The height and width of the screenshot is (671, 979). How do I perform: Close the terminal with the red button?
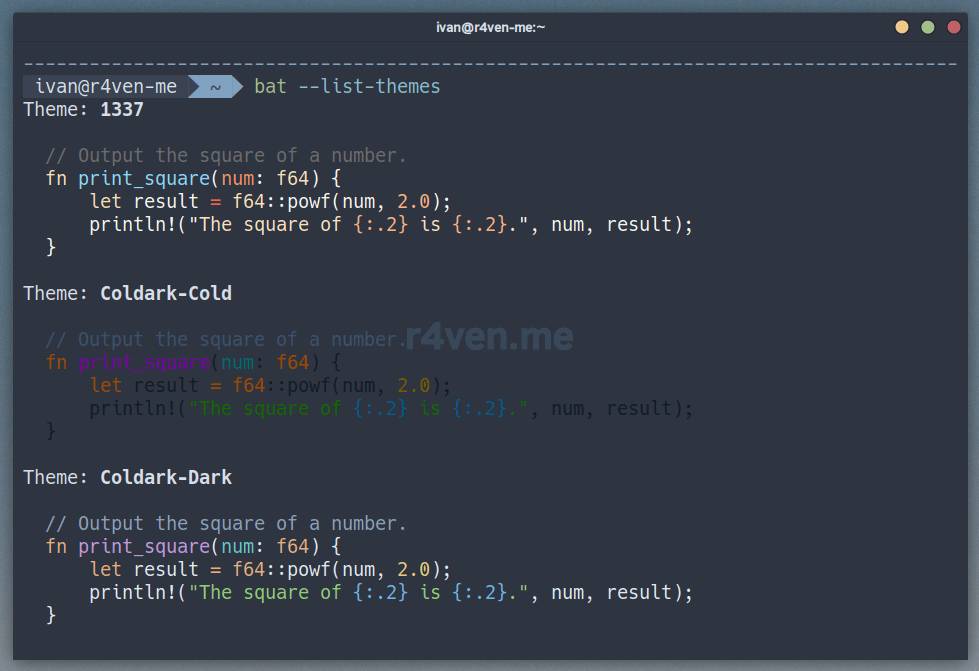[954, 27]
